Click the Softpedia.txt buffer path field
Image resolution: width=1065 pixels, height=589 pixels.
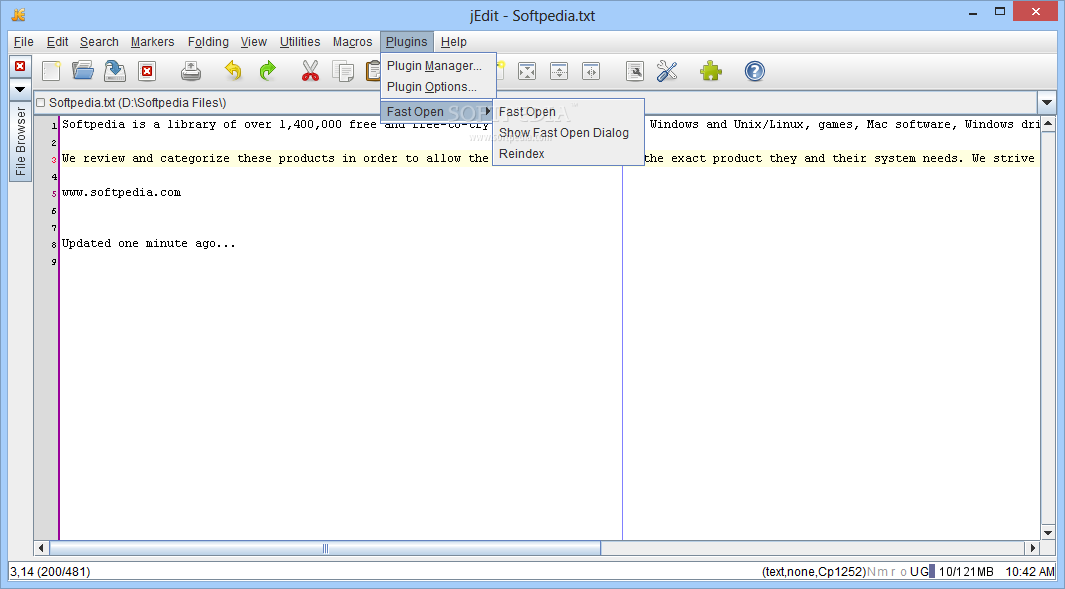click(x=537, y=103)
